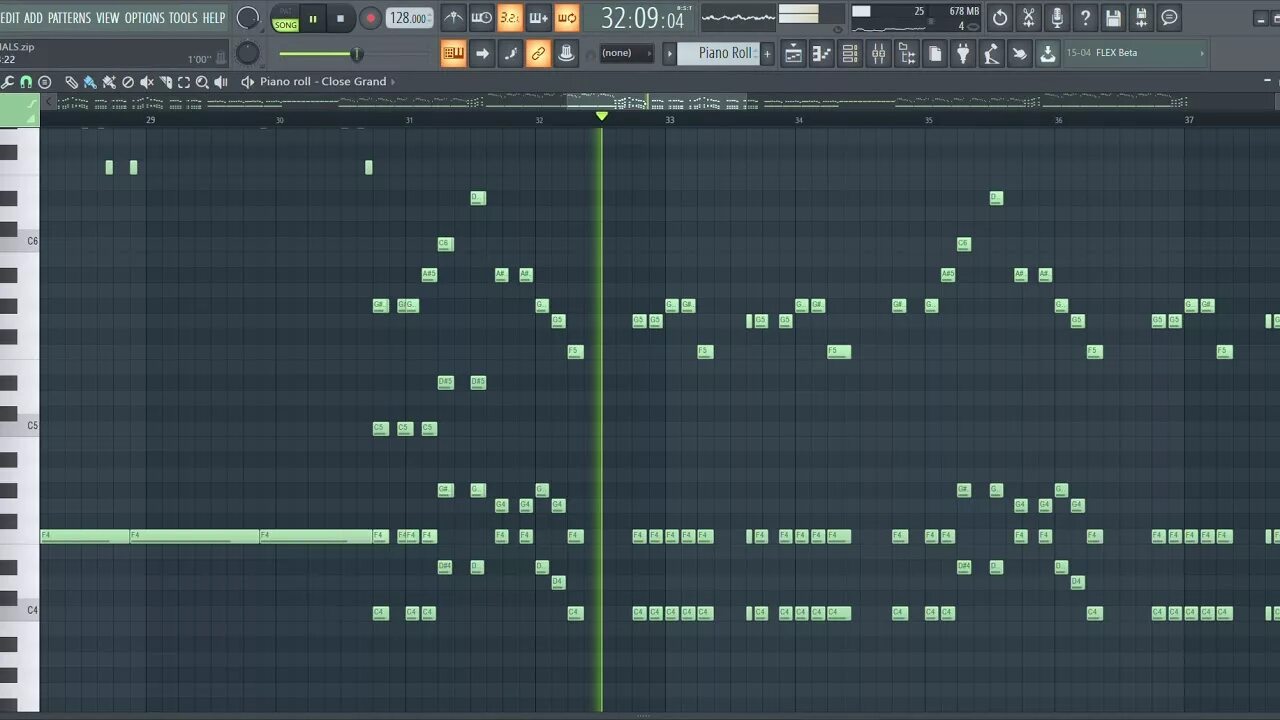Image resolution: width=1280 pixels, height=720 pixels.
Task: Select the Paint brush tool
Action: pos(90,82)
